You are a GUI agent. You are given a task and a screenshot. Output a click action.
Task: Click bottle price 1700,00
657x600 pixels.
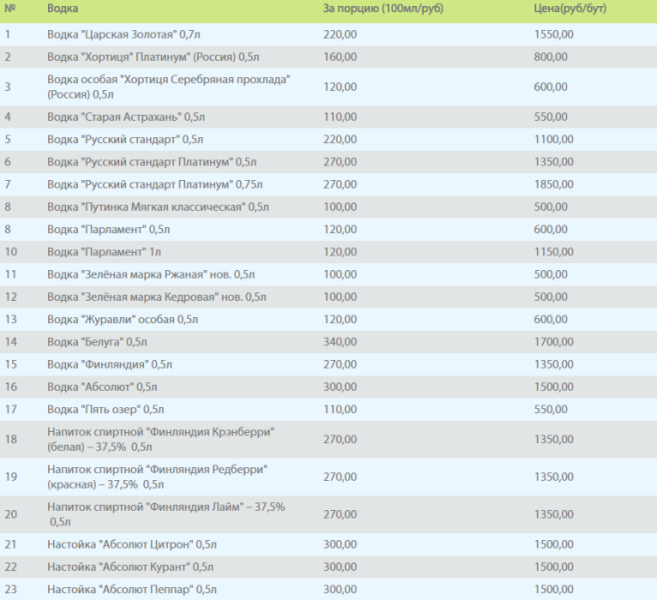[554, 342]
